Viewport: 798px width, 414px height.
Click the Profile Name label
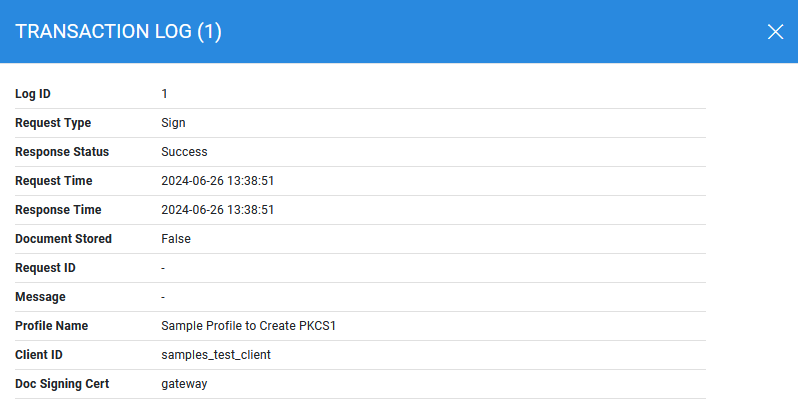coord(51,326)
